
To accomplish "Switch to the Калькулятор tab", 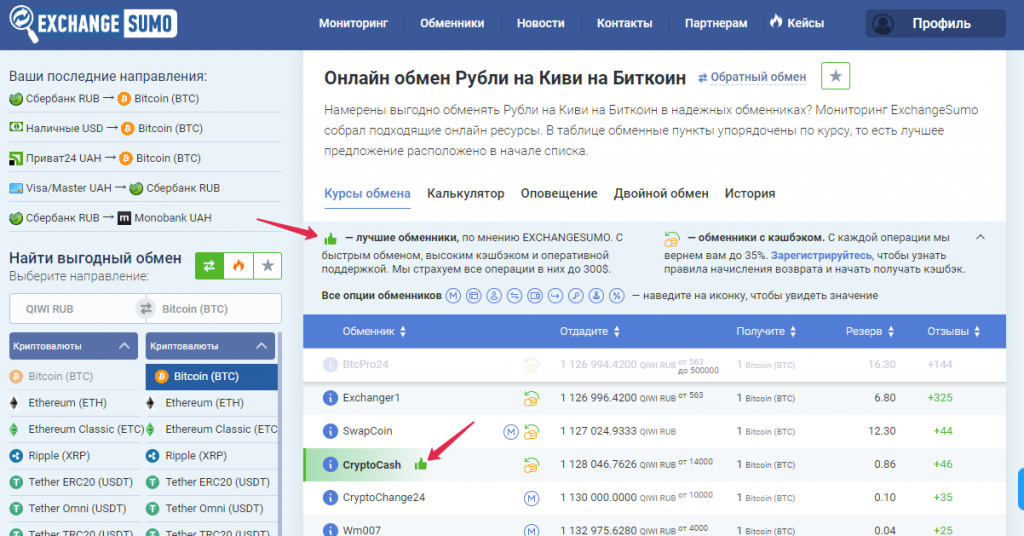I will pyautogui.click(x=466, y=194).
